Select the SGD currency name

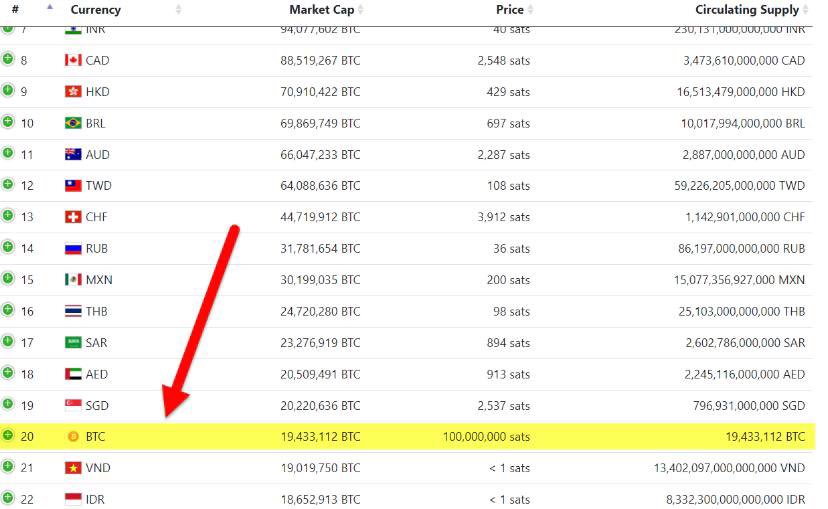tap(97, 406)
